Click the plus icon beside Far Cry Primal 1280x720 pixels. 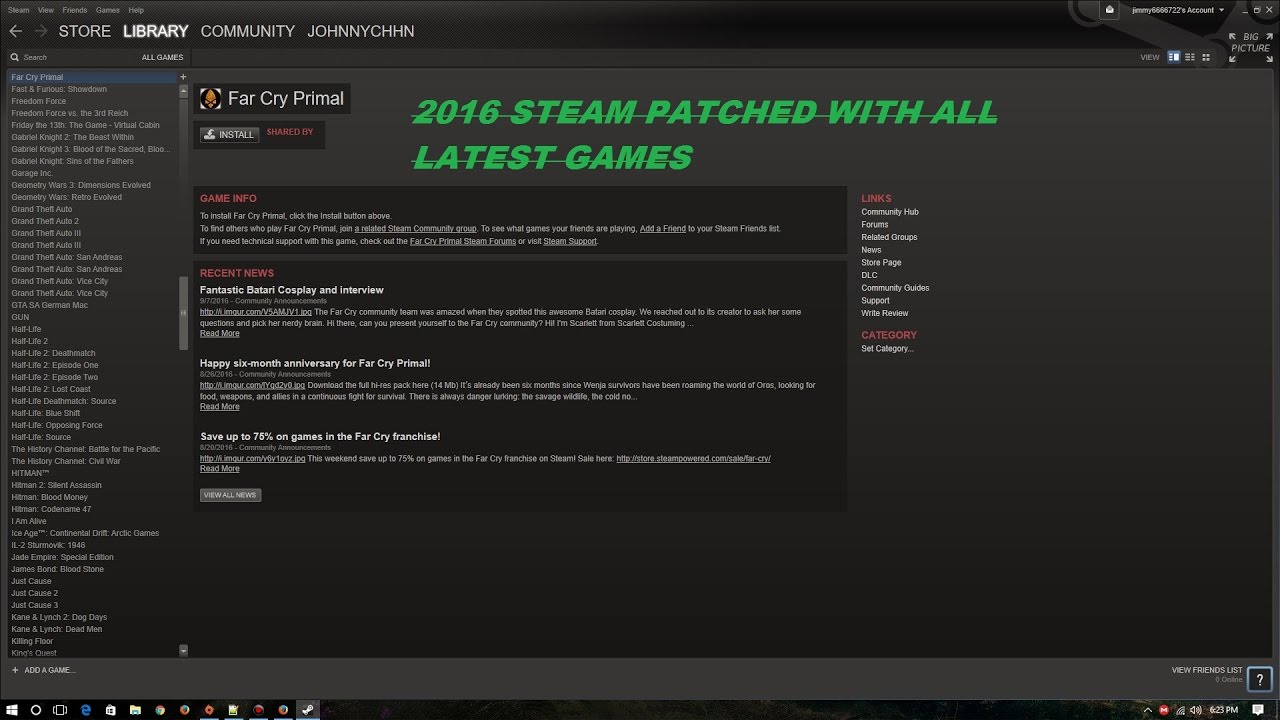[x=183, y=77]
